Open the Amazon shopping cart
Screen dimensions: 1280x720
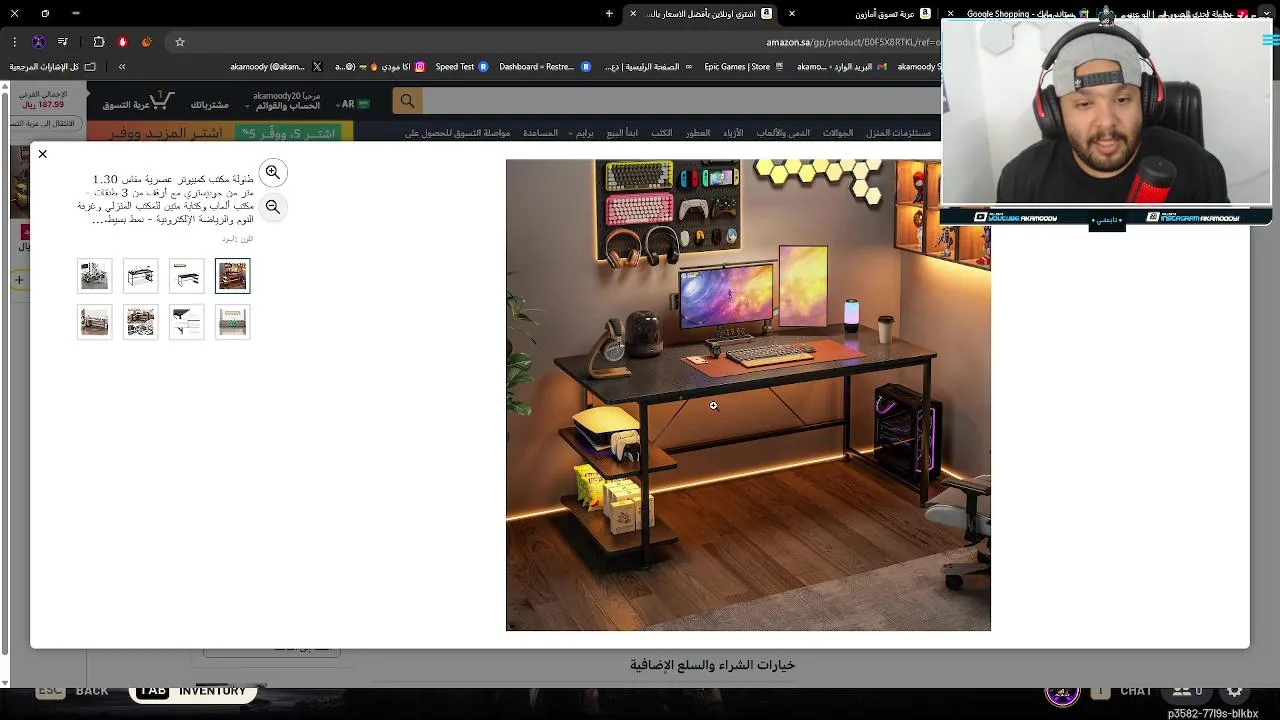[138, 101]
